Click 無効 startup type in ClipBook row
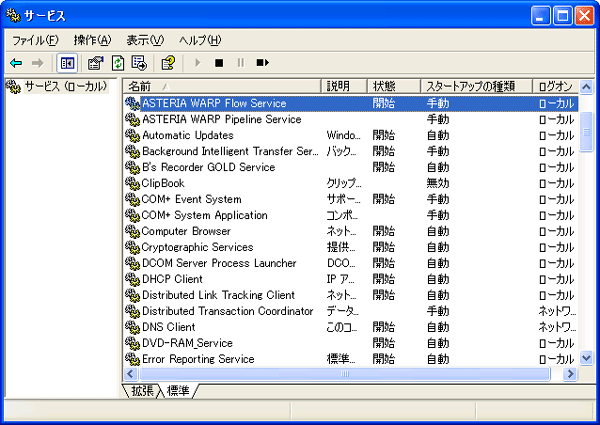 [438, 183]
